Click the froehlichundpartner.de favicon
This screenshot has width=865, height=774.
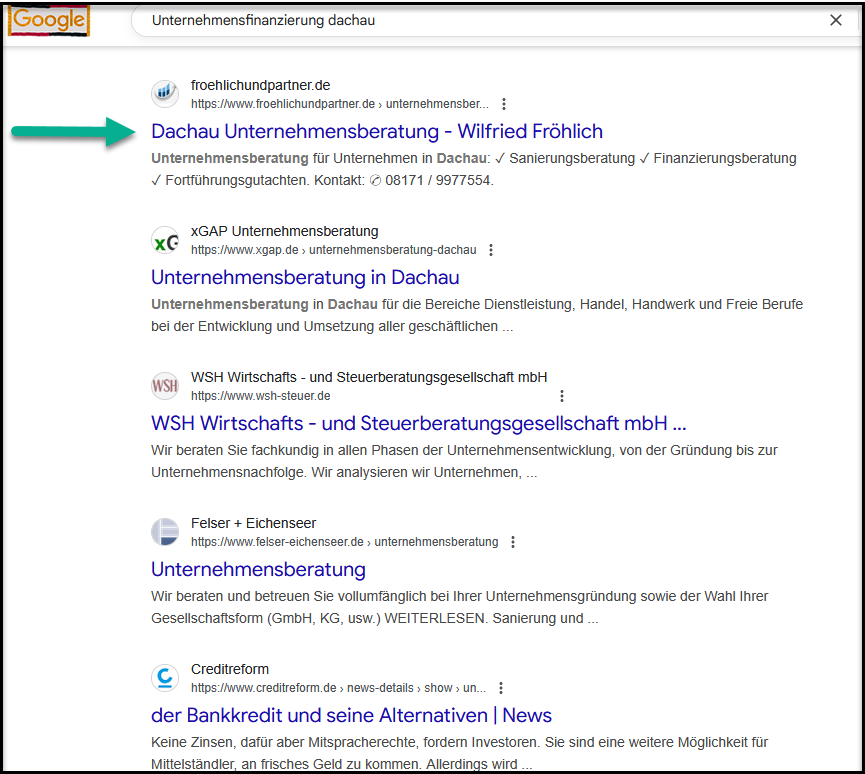165,95
